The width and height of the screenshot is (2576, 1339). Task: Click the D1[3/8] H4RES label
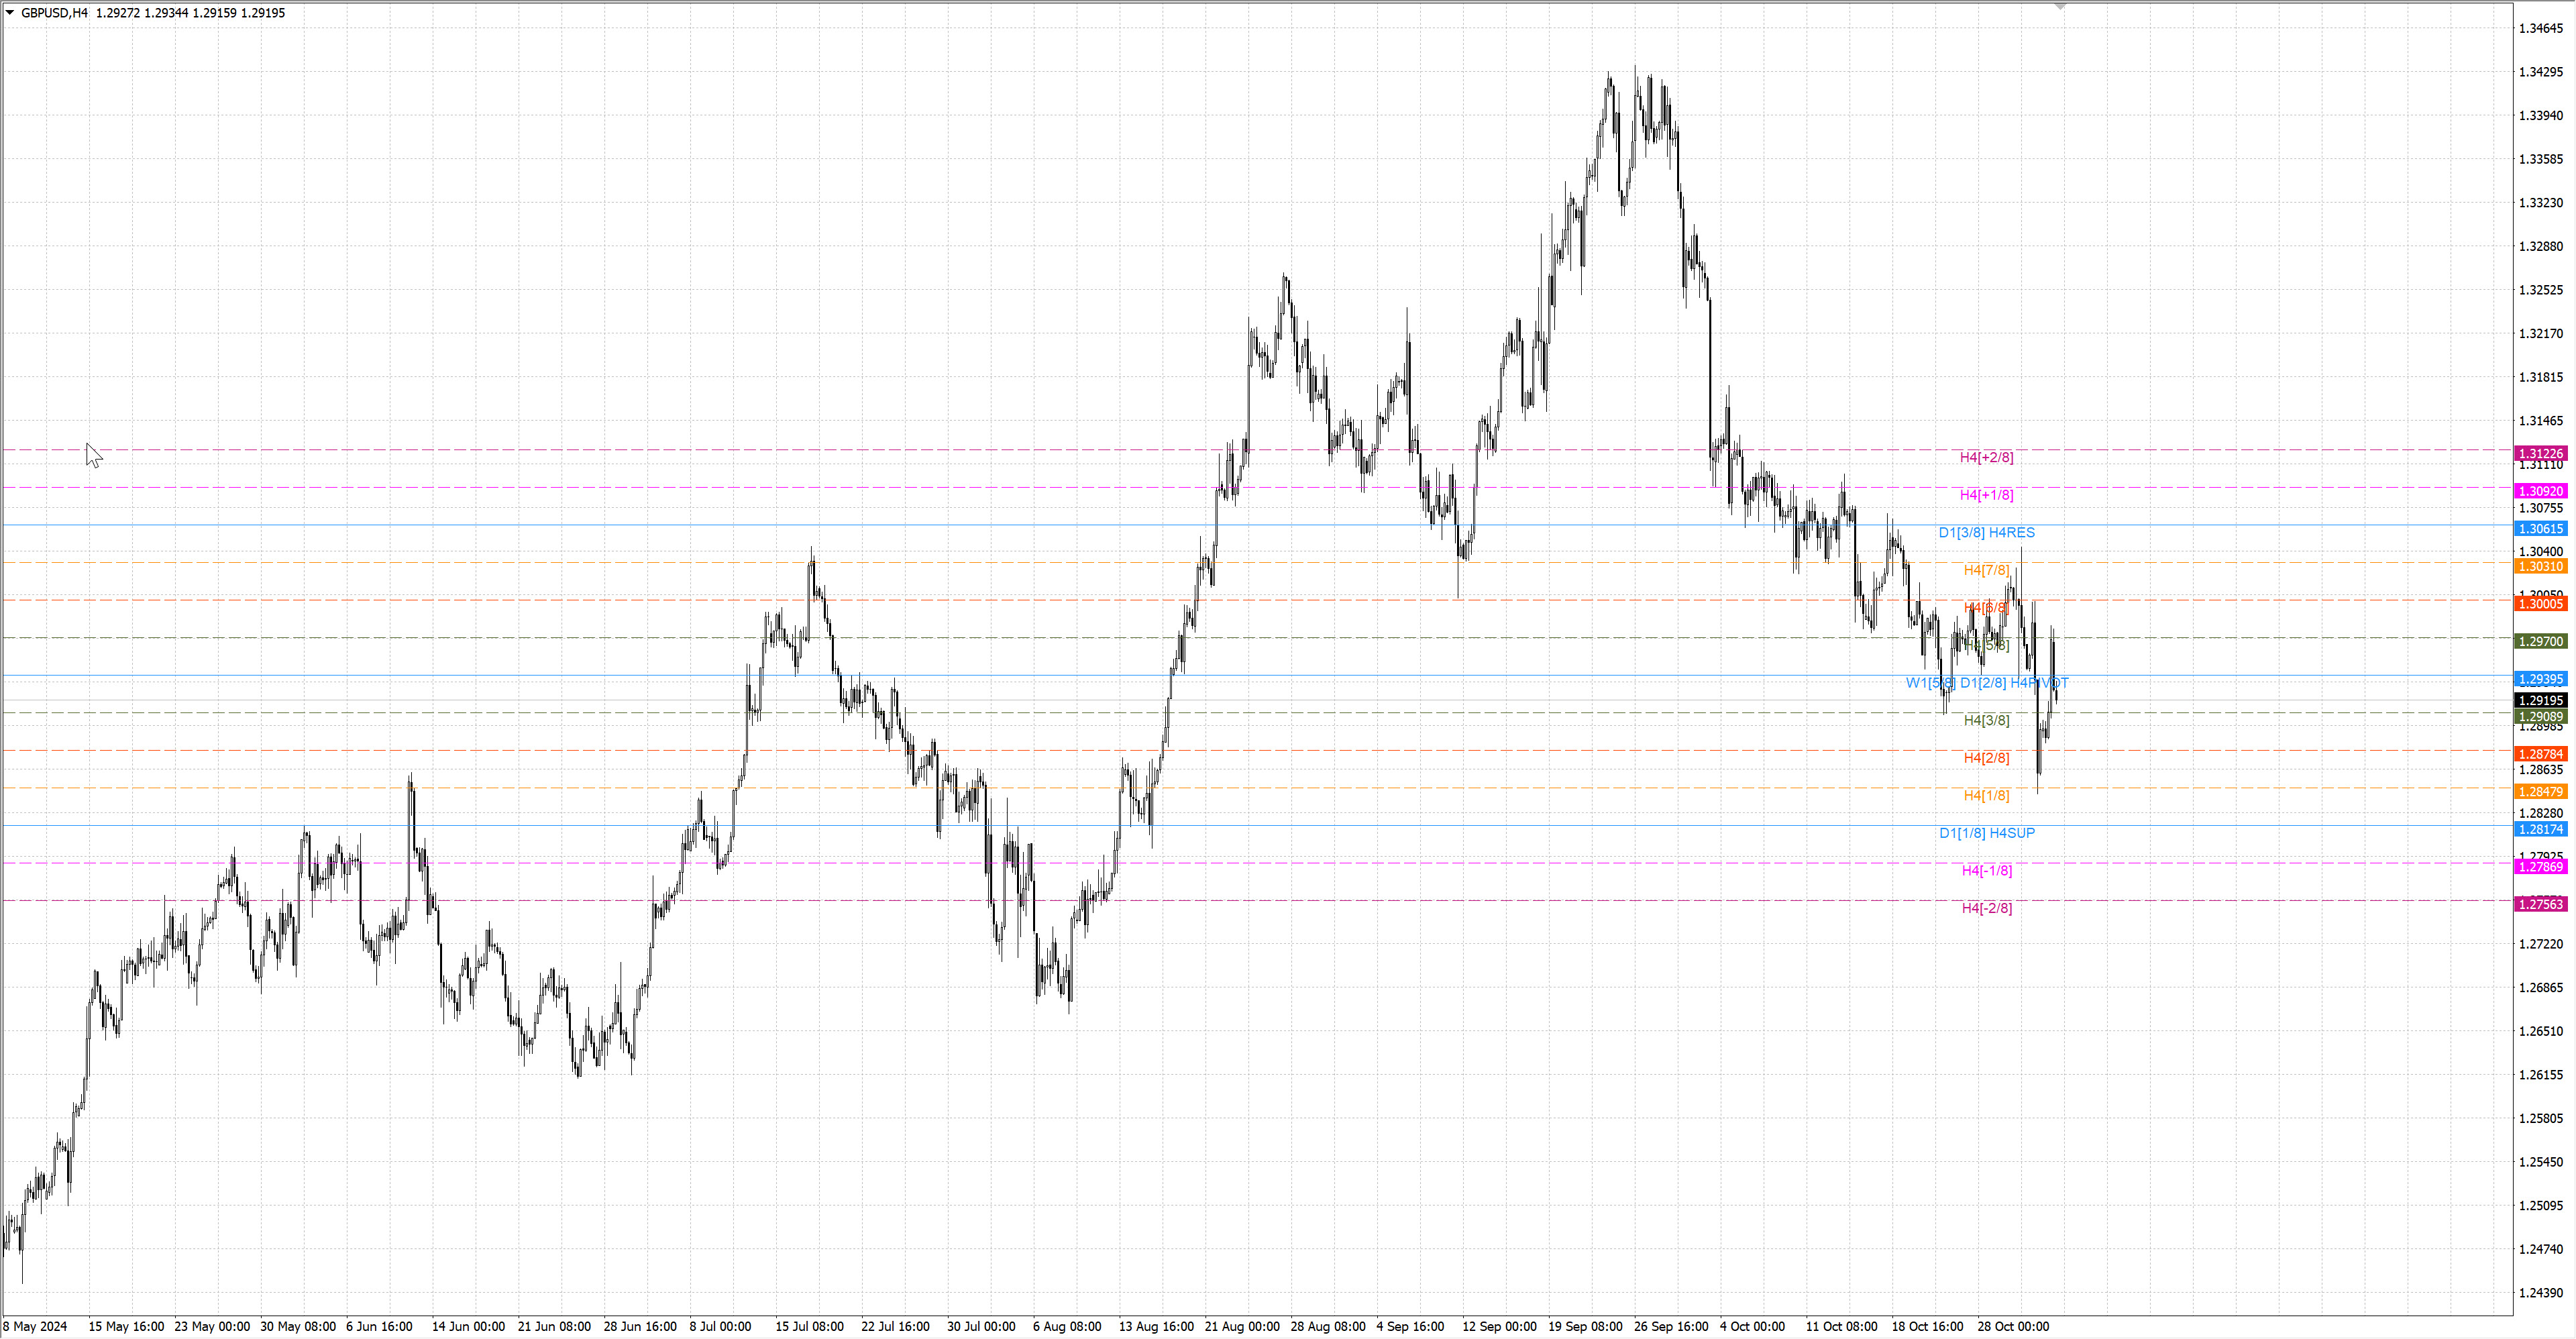(x=1986, y=532)
